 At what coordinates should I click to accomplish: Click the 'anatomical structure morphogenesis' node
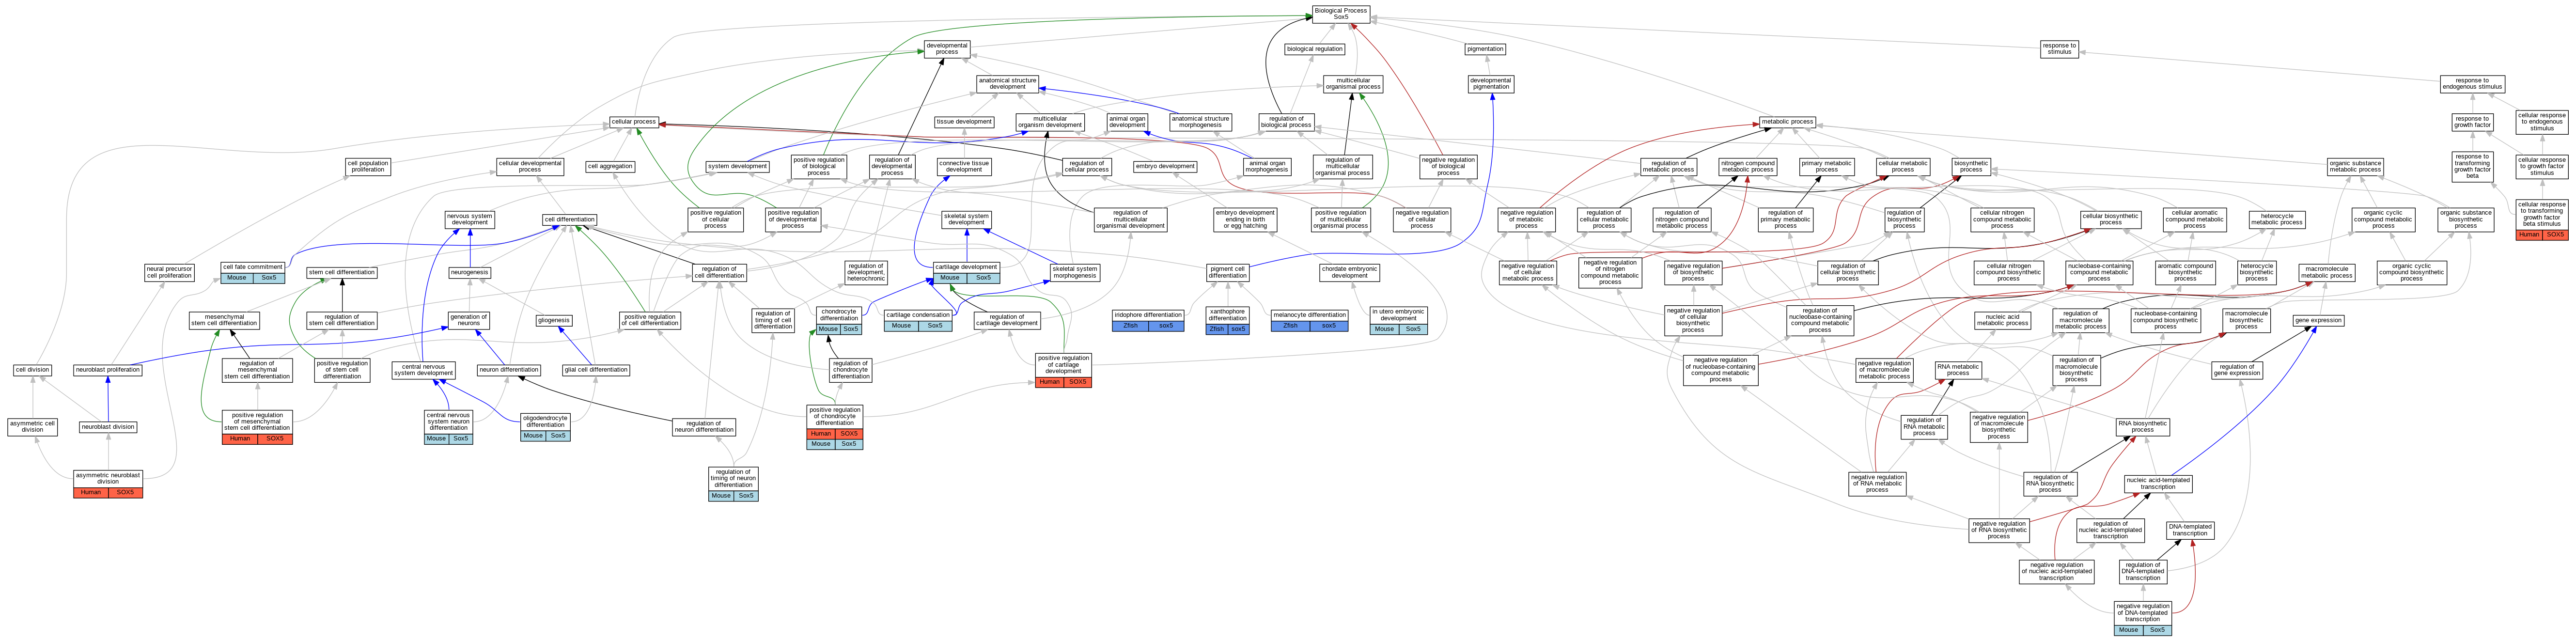tap(1200, 122)
